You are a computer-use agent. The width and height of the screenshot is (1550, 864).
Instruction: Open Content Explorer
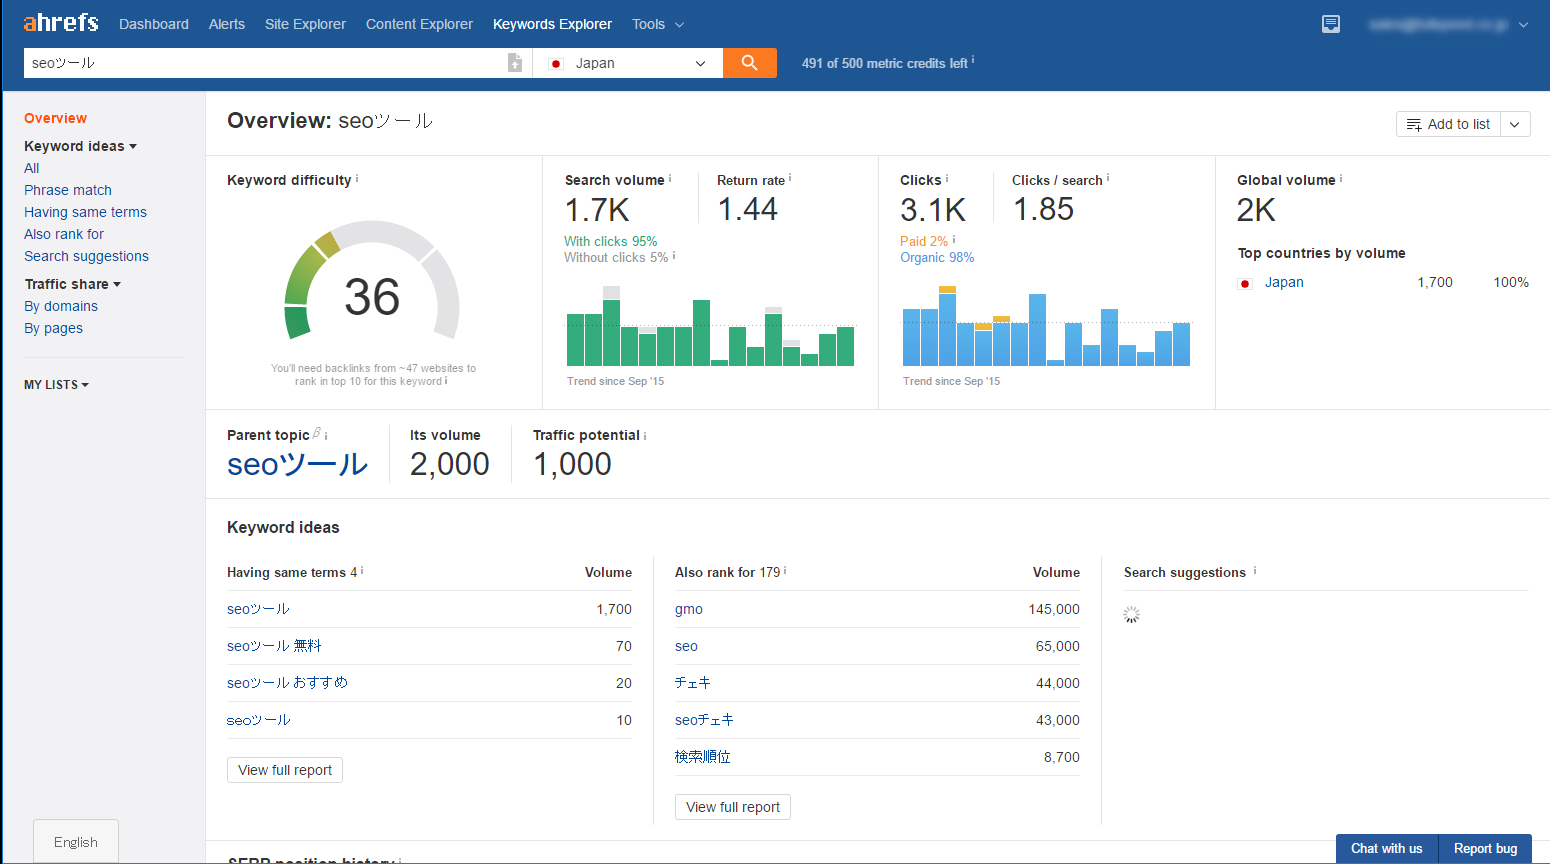[x=419, y=24]
